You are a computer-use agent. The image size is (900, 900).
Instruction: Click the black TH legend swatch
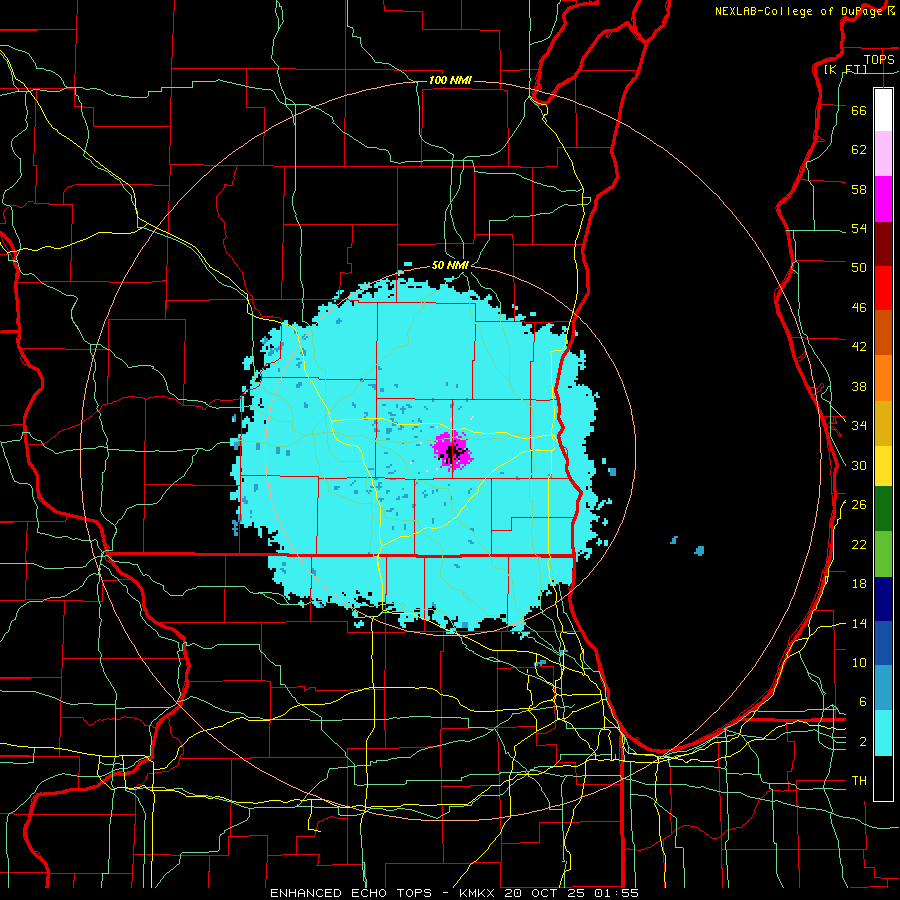[x=883, y=778]
